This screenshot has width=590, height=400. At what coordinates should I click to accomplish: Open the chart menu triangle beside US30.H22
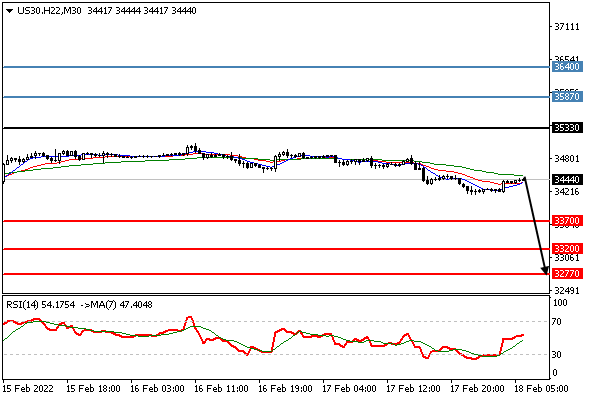coord(9,11)
